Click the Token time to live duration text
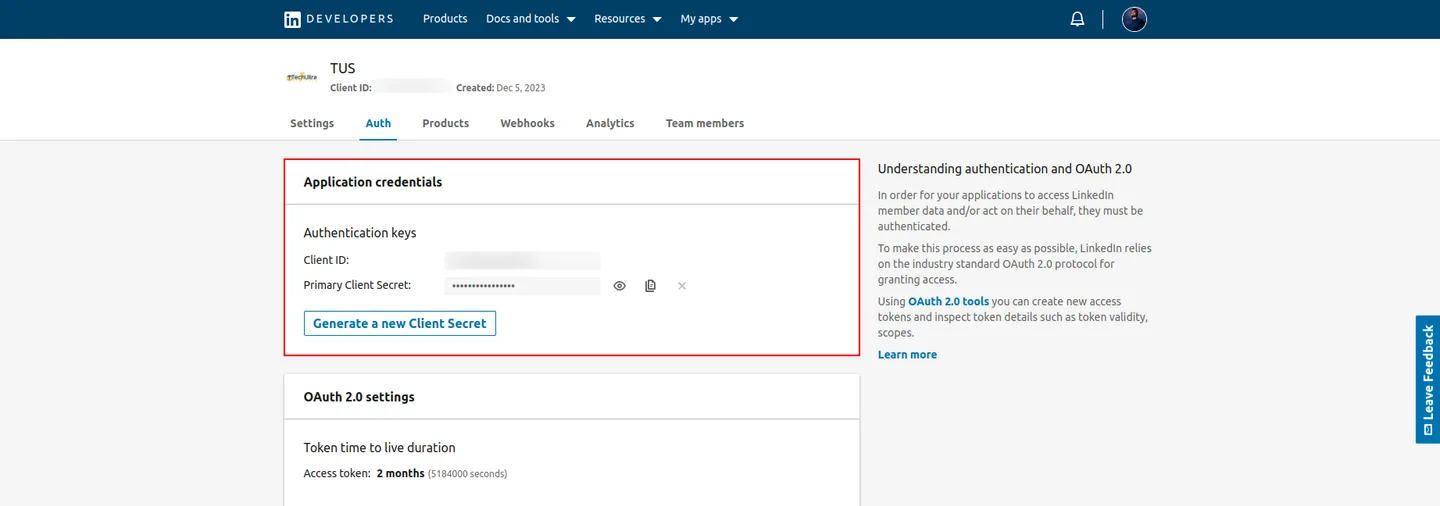Screen dimensions: 1440x506 380,448
